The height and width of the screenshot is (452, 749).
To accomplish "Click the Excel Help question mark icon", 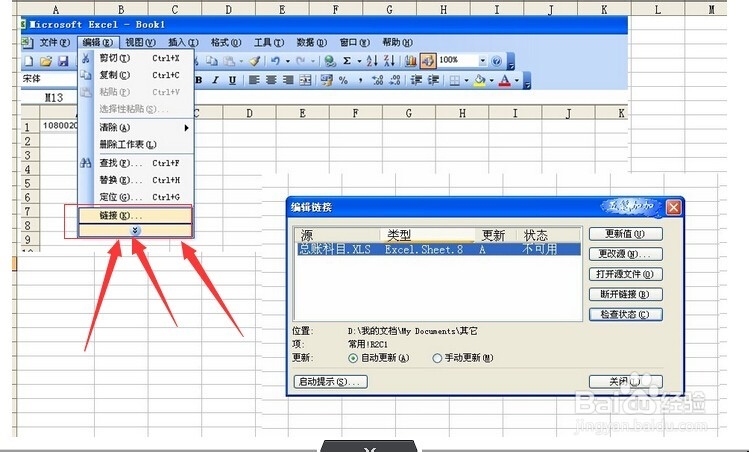I will tap(497, 61).
